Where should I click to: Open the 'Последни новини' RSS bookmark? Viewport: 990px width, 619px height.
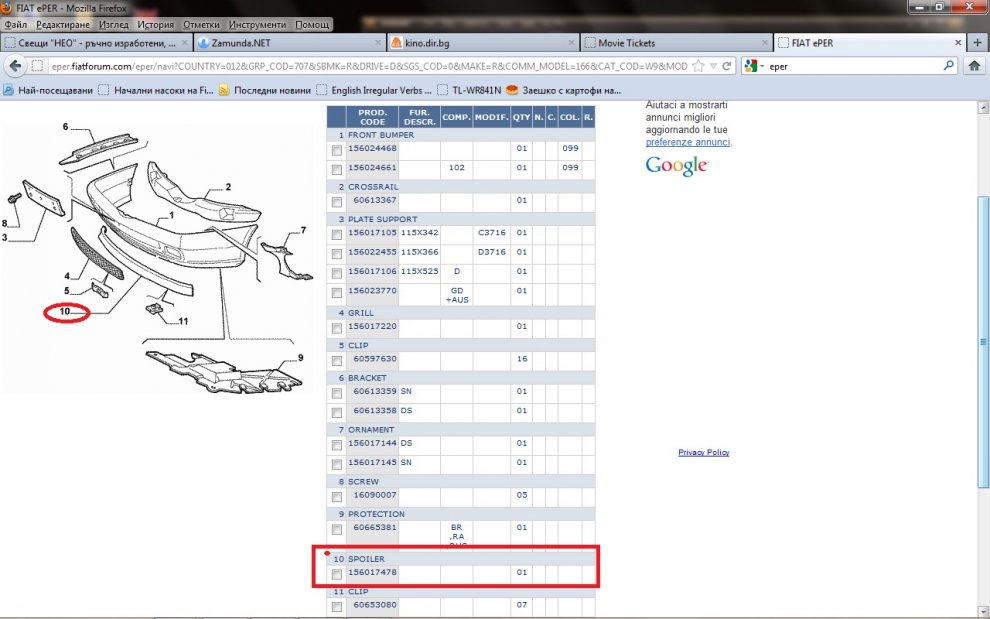point(265,90)
